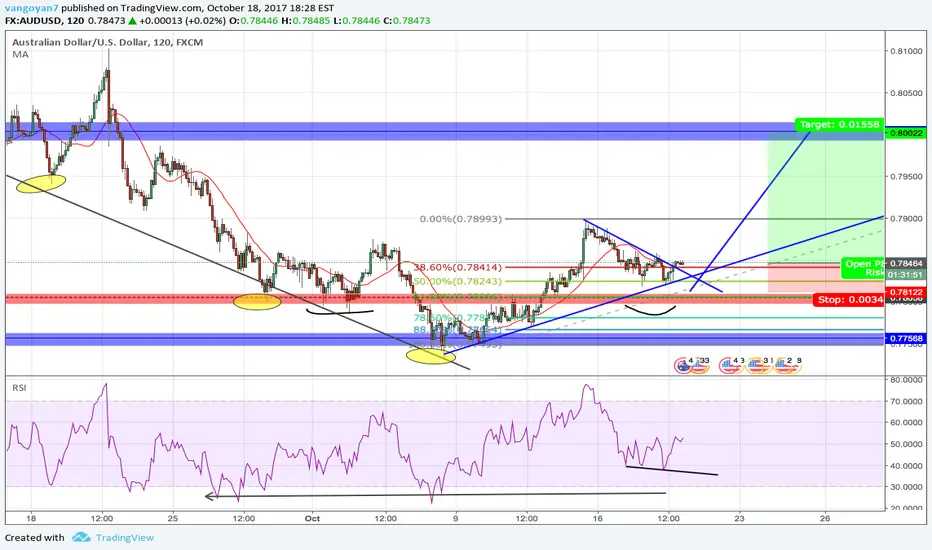Click the Australian flag economic event icon
This screenshot has width=932, height=550.
point(682,365)
